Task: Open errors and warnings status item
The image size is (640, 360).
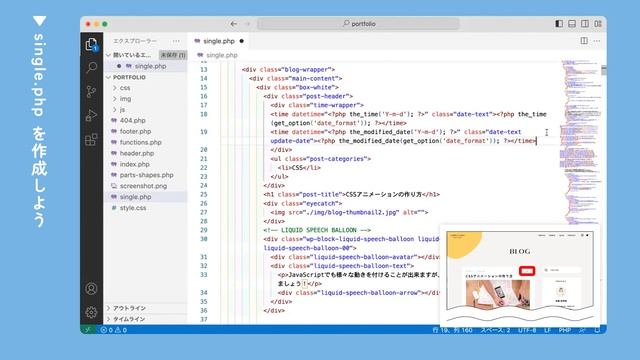Action: coord(113,330)
